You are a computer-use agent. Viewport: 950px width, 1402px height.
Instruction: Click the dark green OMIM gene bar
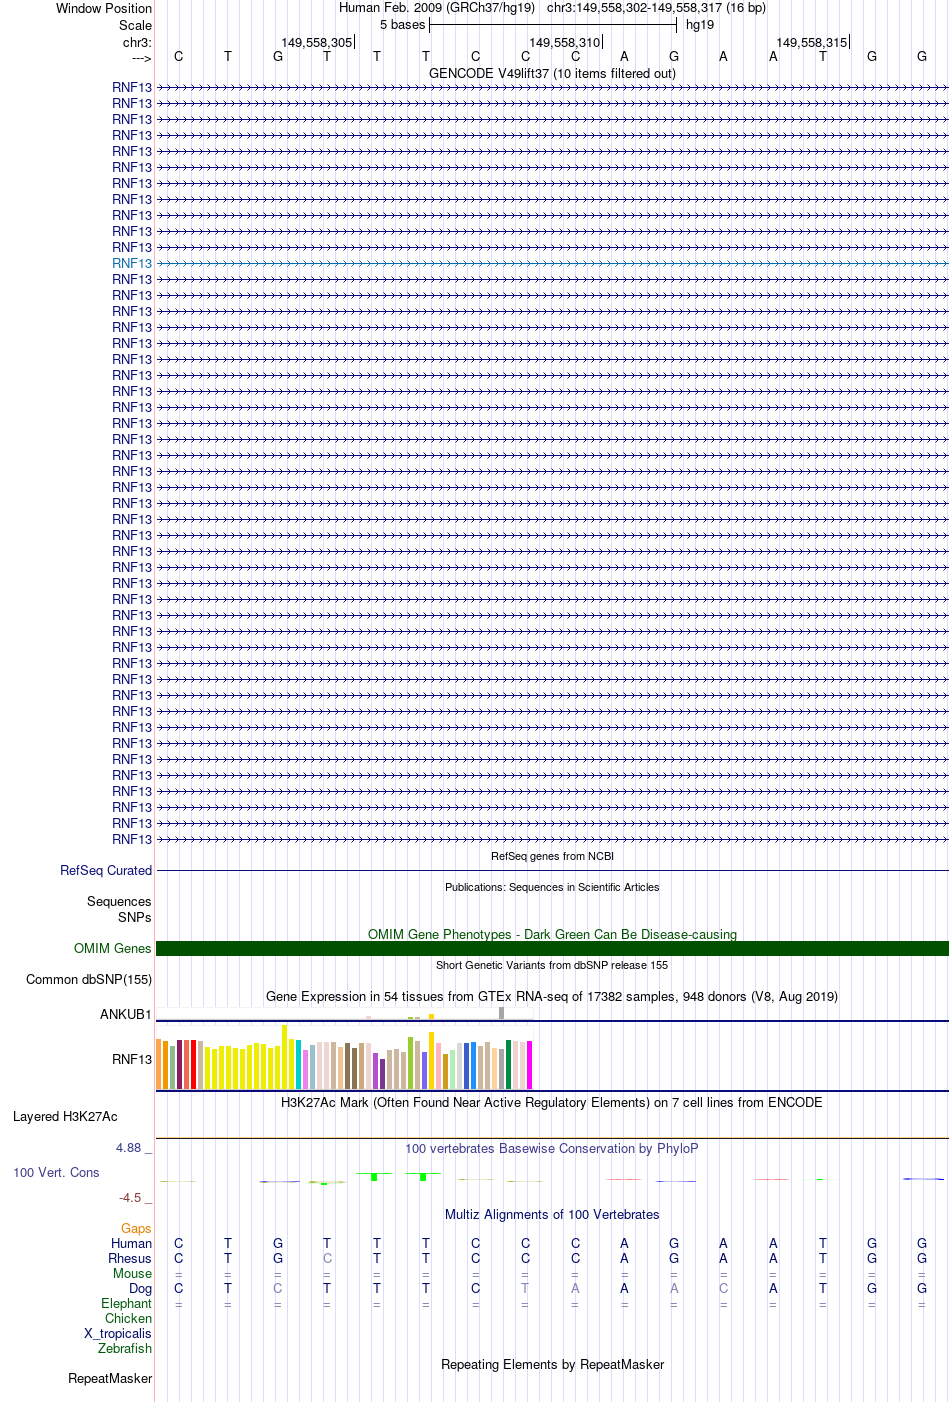(552, 948)
